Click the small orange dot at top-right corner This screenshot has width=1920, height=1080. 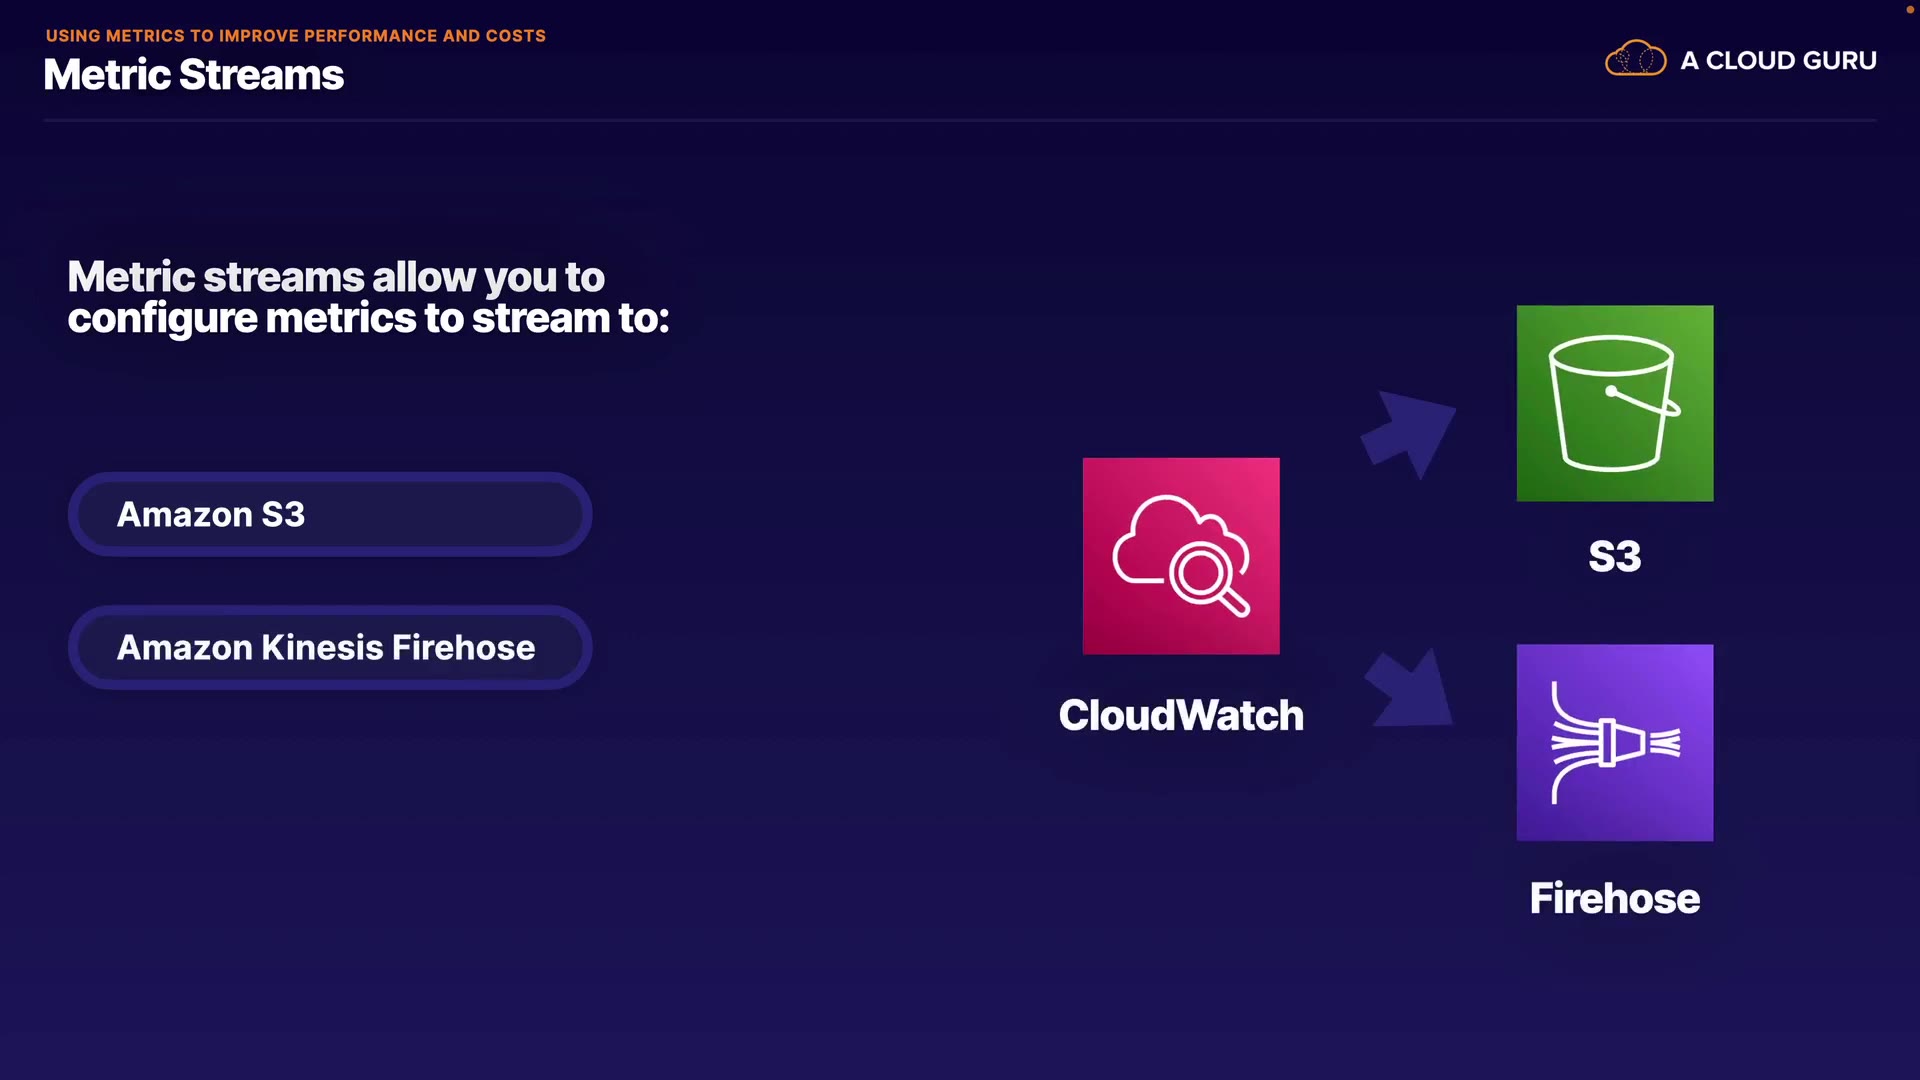tap(1909, 9)
